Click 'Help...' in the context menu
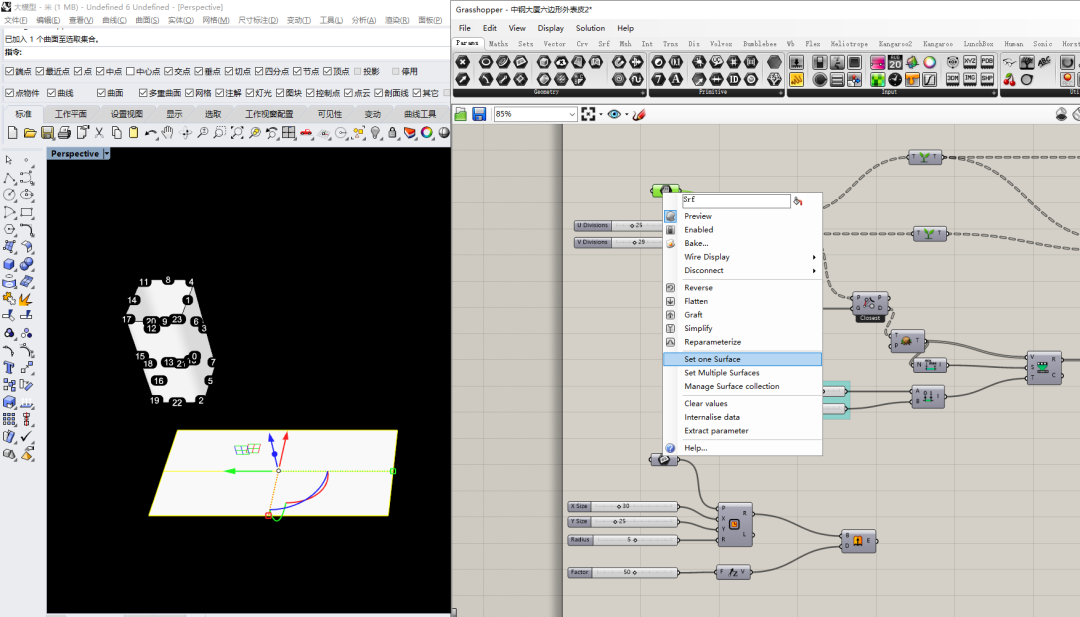Image resolution: width=1080 pixels, height=617 pixels. [742, 448]
